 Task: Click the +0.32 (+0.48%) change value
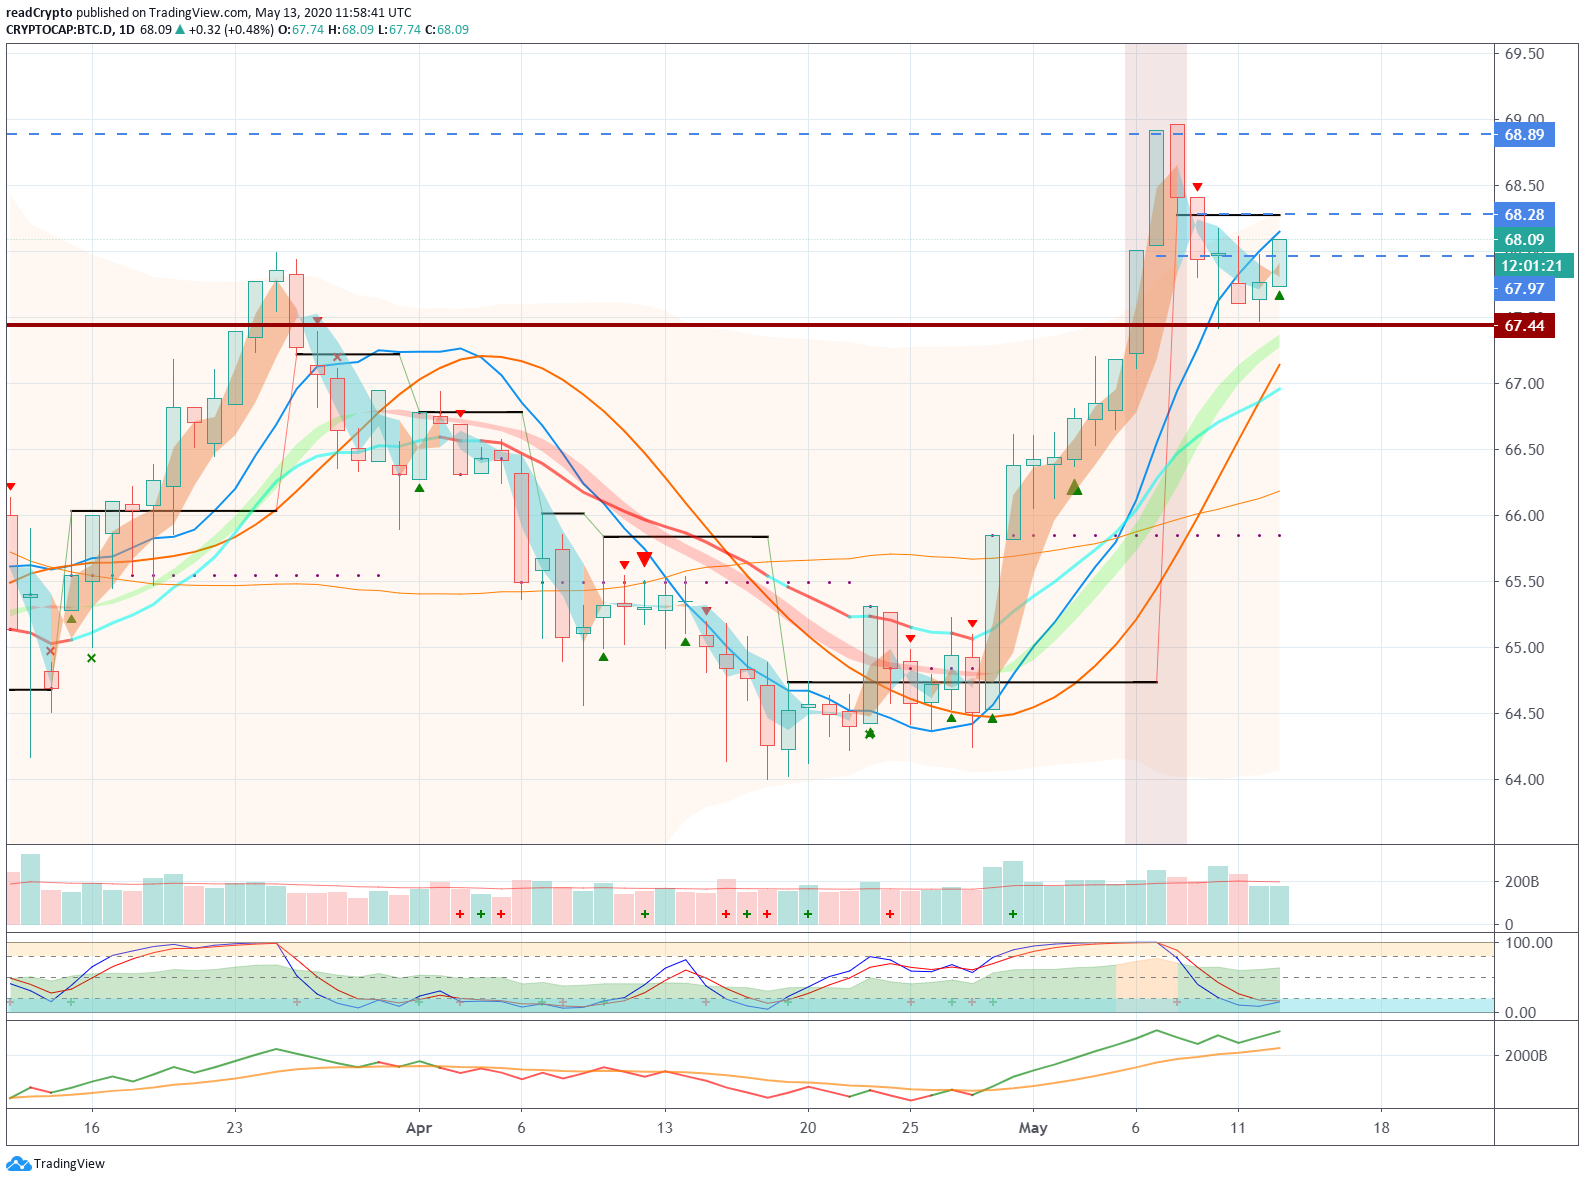click(x=231, y=30)
